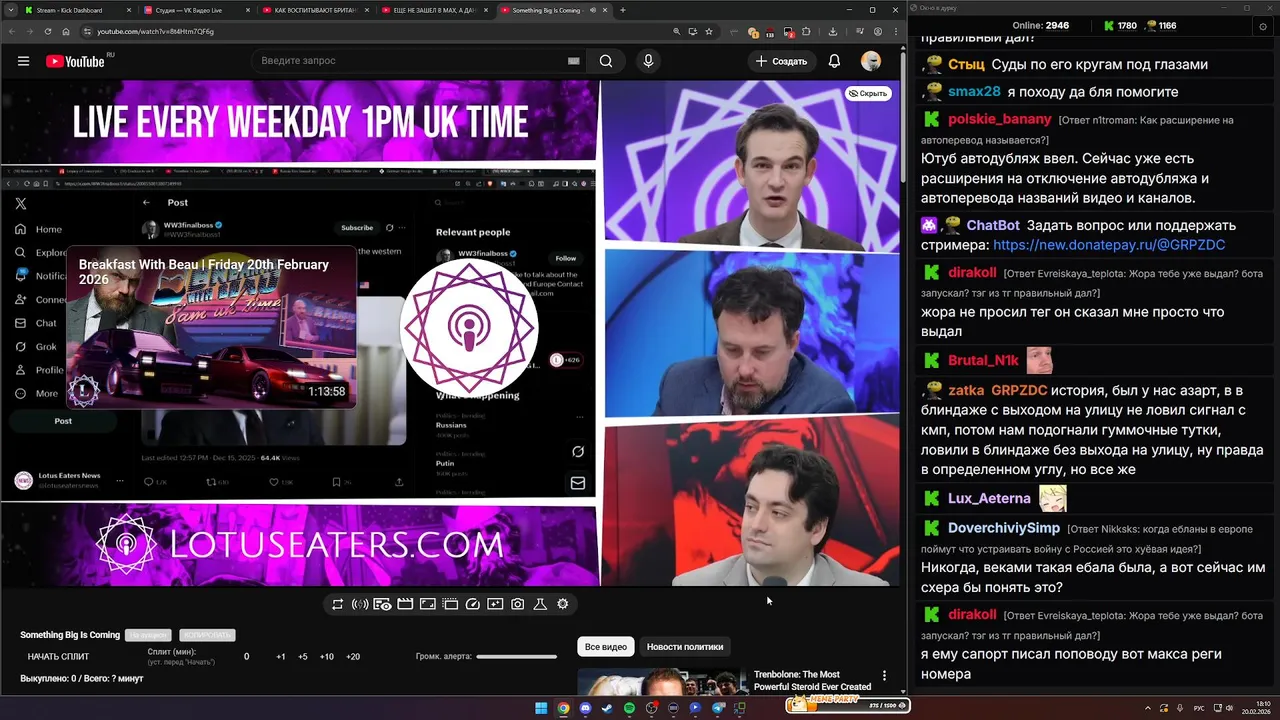The height and width of the screenshot is (720, 1280).
Task: Open the Windows Start menu
Action: coord(541,708)
